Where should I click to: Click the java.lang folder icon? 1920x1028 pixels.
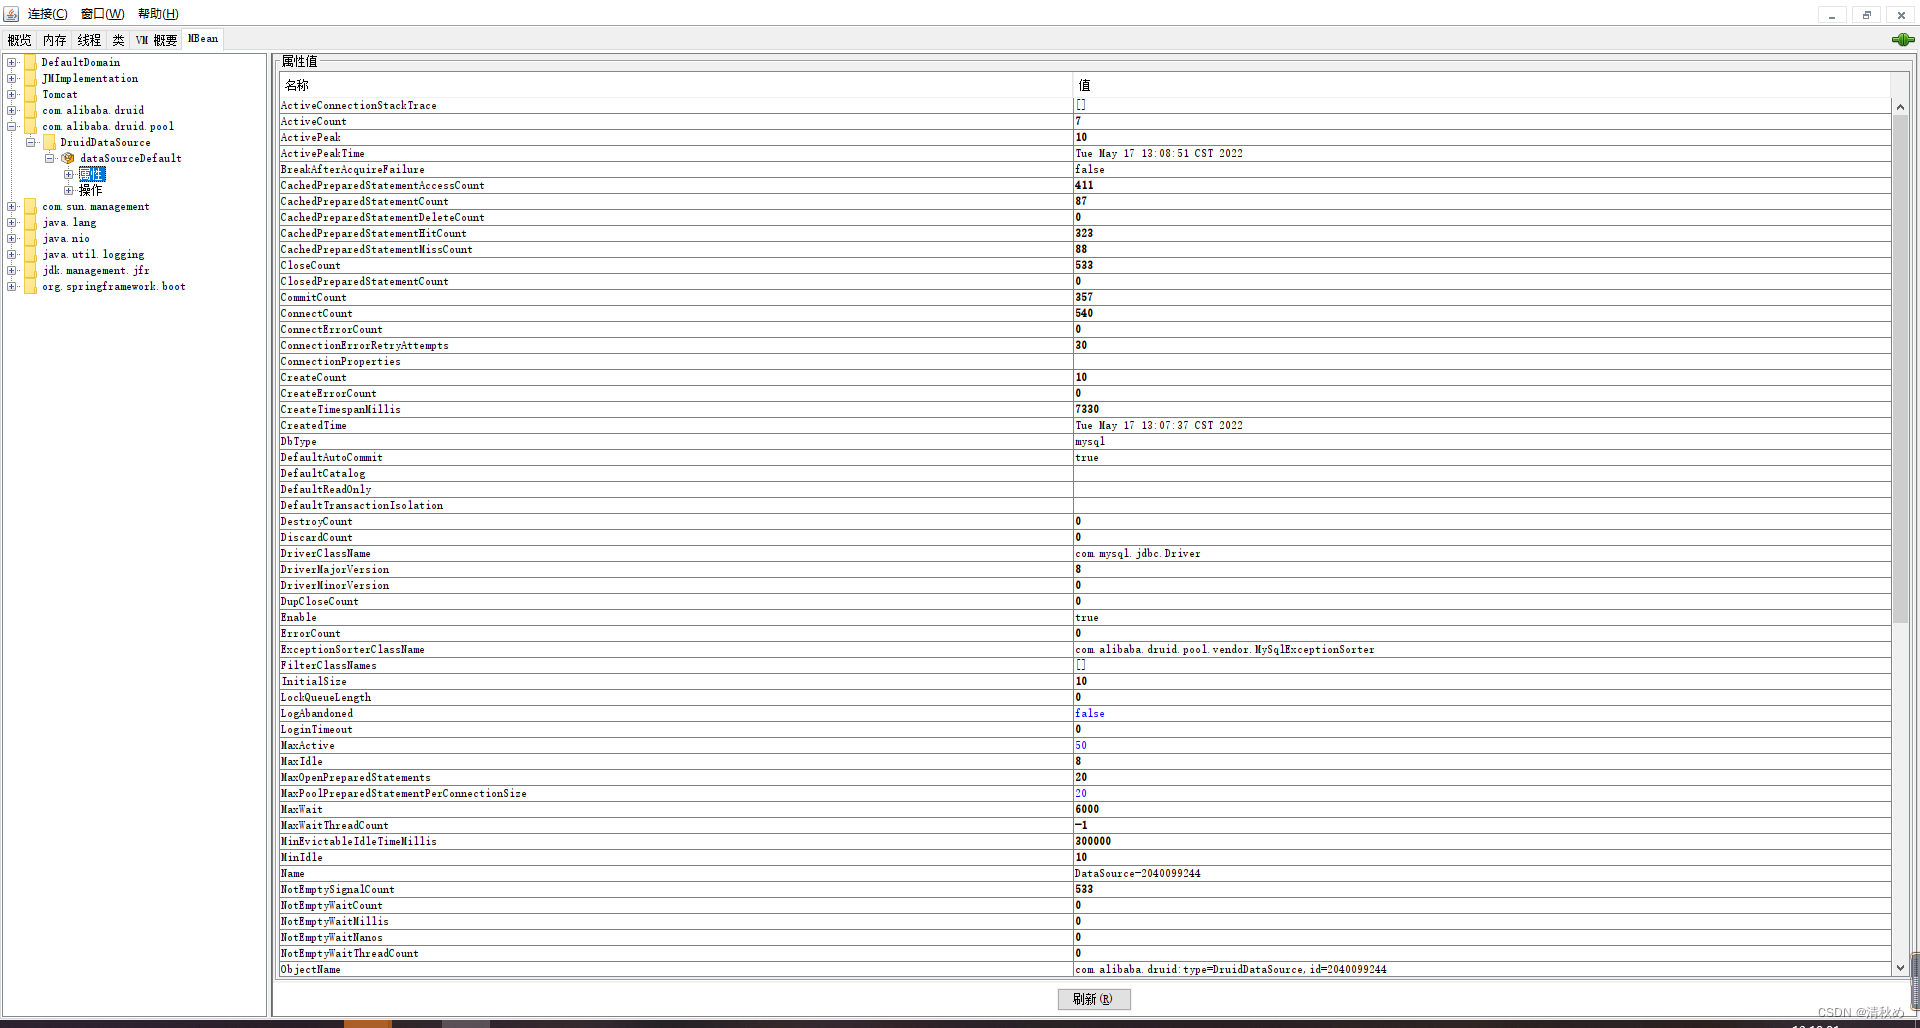(31, 222)
